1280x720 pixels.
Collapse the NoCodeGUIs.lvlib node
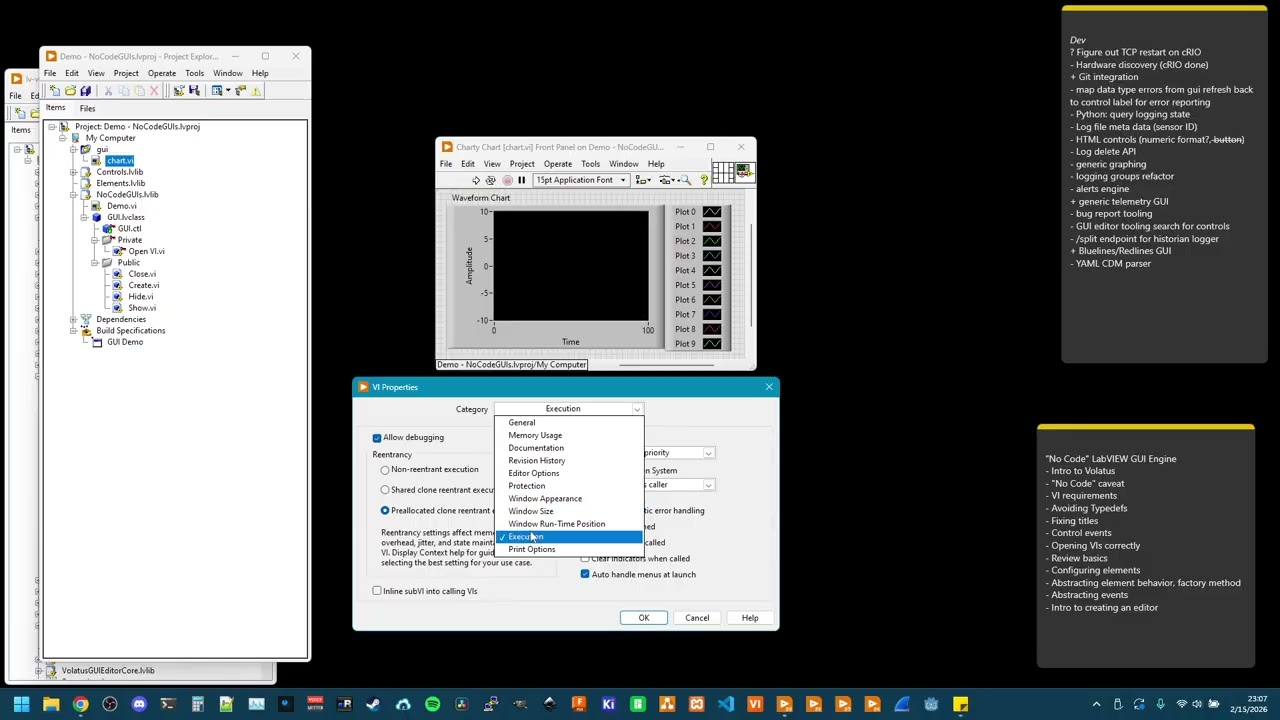click(73, 195)
